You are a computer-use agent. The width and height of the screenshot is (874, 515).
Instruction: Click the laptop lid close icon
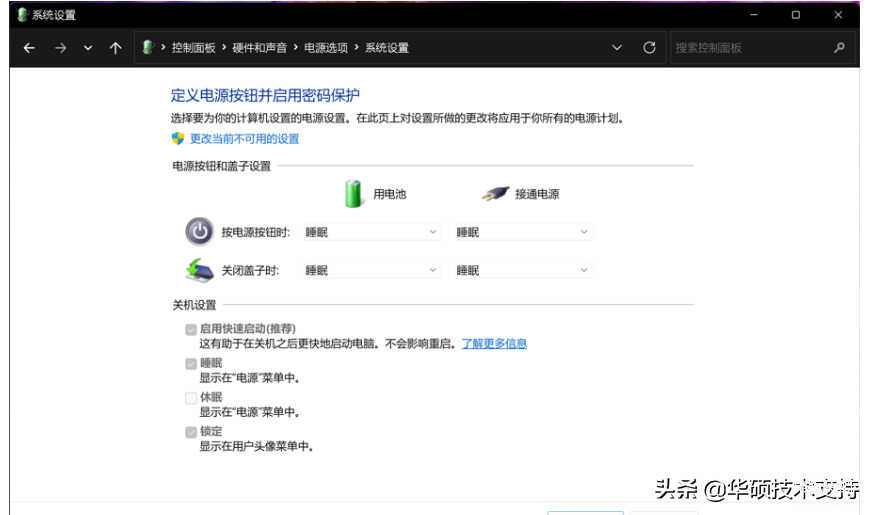pos(199,270)
